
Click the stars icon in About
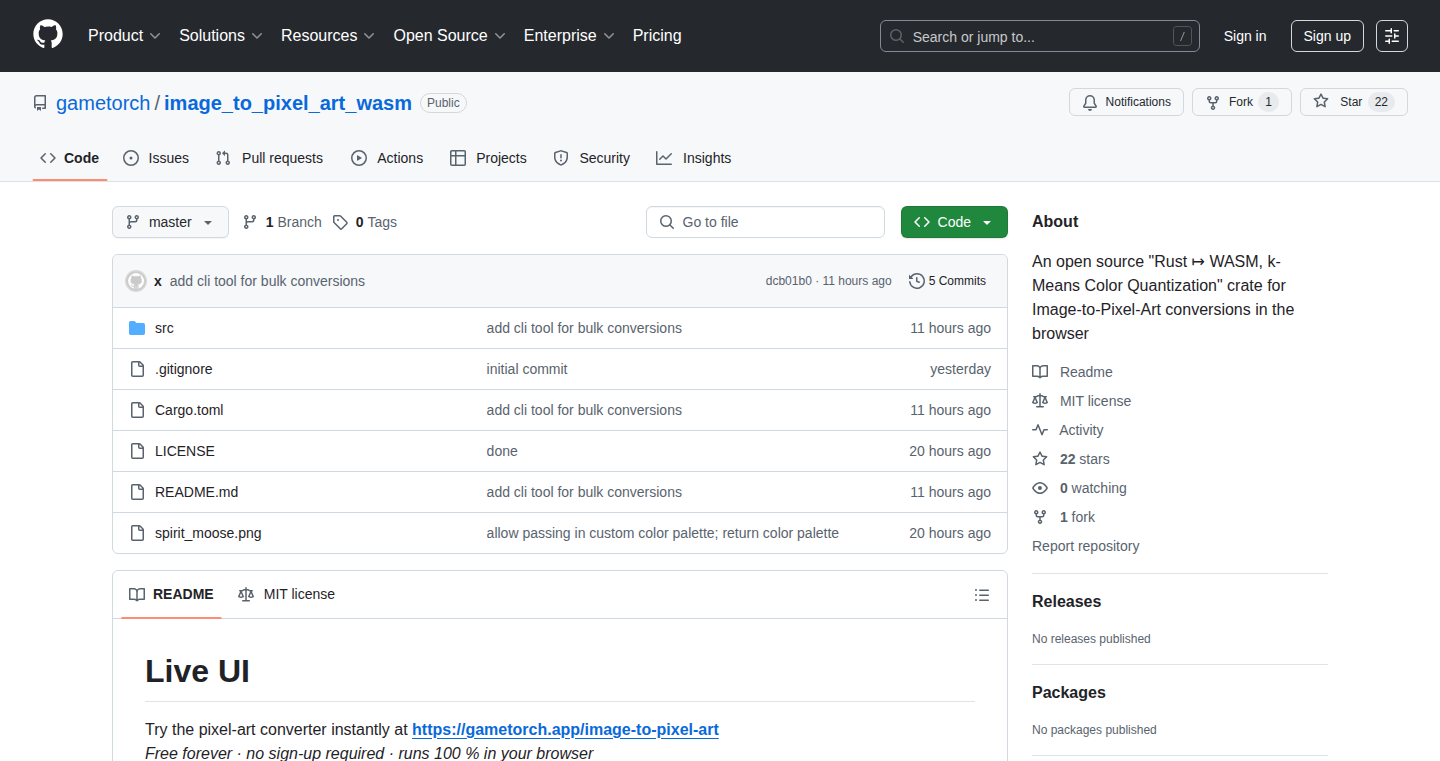tap(1040, 459)
